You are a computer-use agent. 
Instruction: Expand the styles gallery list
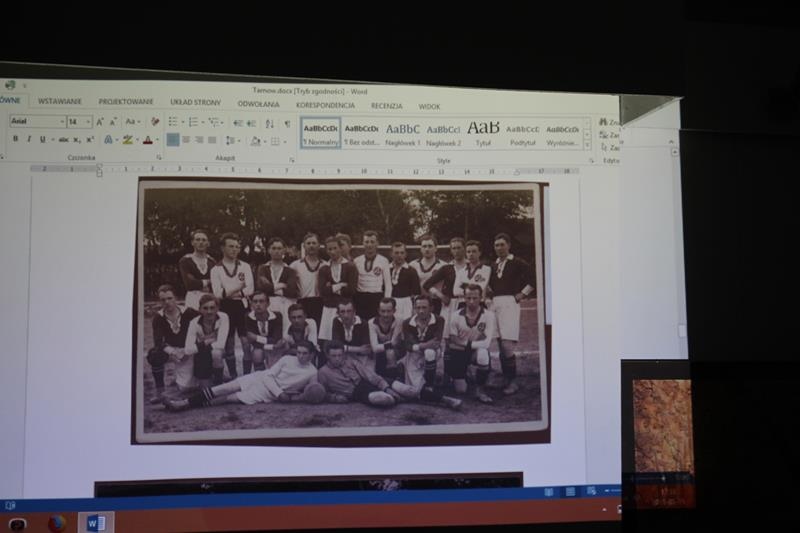click(587, 145)
